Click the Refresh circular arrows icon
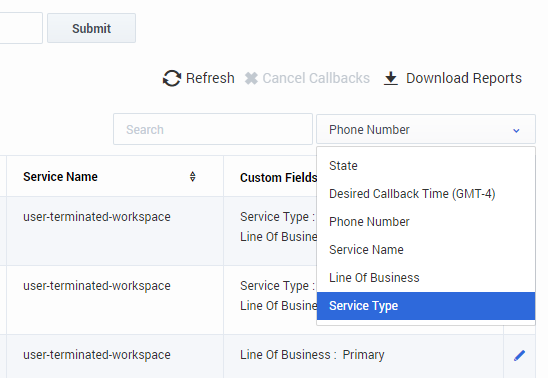Image resolution: width=548 pixels, height=378 pixels. 172,78
